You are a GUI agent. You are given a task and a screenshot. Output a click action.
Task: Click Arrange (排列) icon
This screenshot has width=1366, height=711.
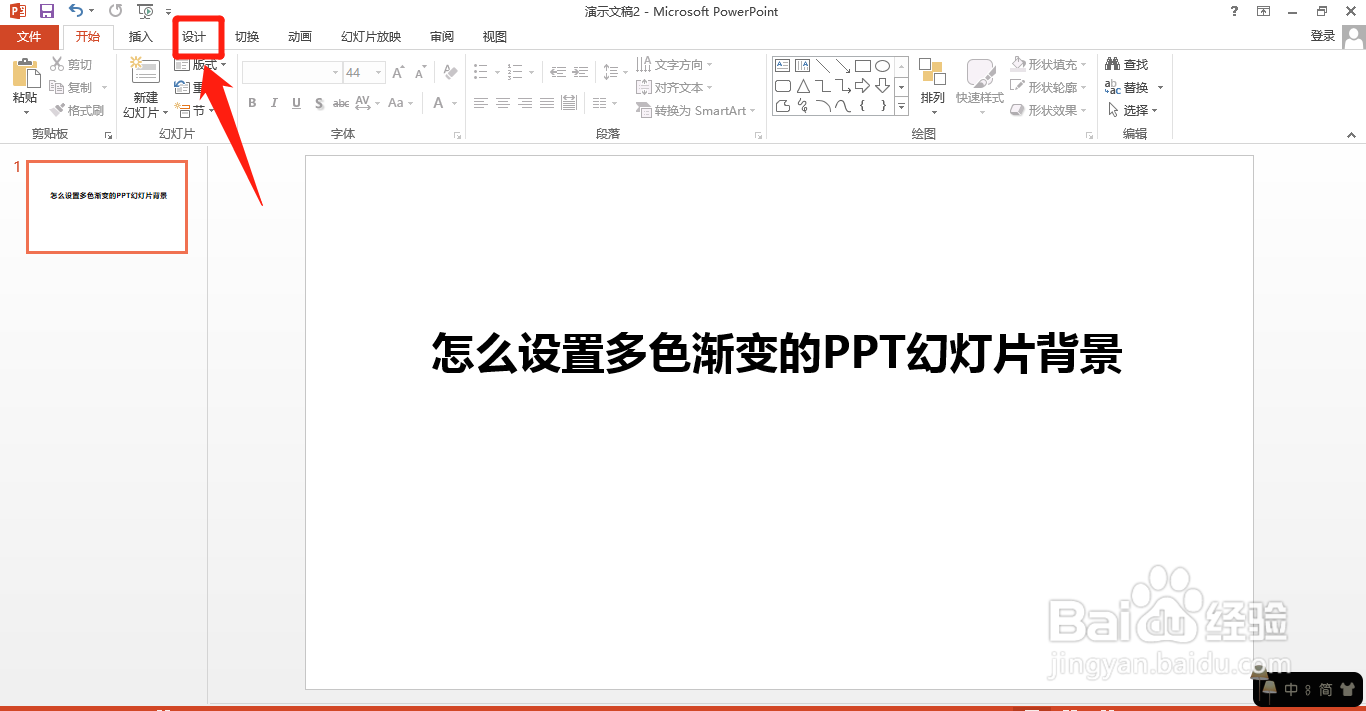coord(932,73)
